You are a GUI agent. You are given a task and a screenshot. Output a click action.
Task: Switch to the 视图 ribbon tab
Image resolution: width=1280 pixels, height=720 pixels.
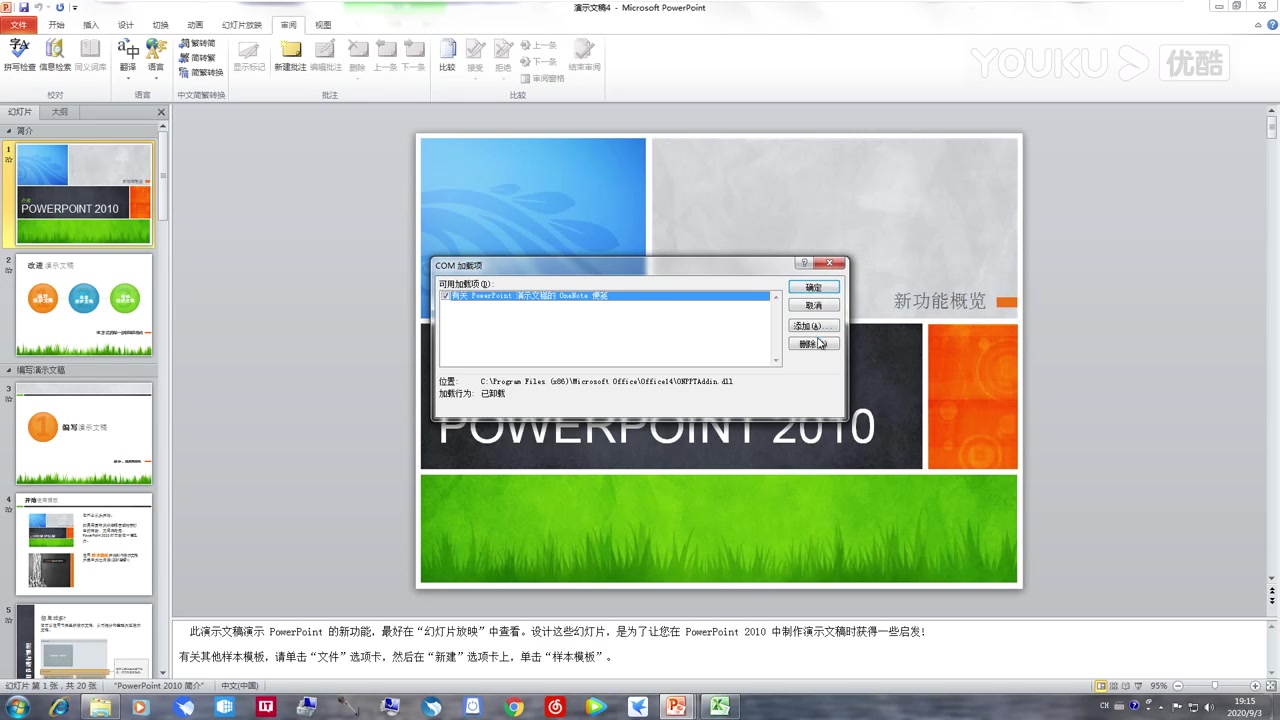coord(322,24)
